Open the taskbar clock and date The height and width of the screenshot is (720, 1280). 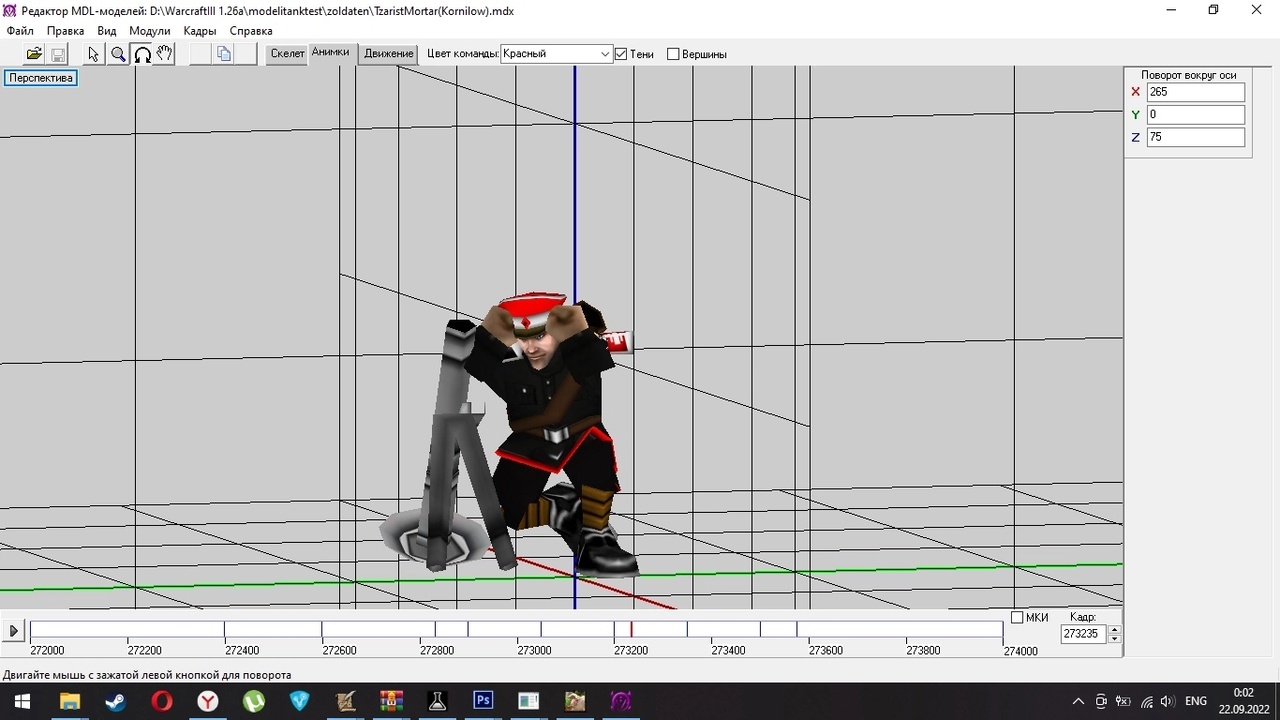tap(1243, 701)
